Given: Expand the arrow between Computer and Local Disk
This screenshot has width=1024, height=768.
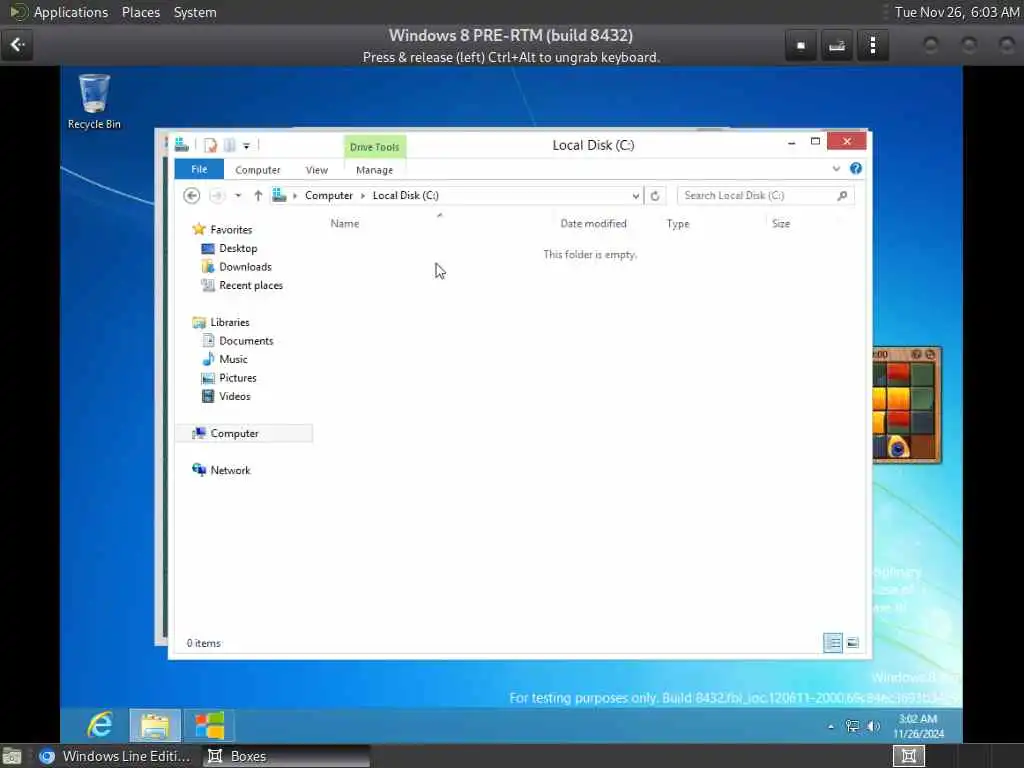Looking at the screenshot, I should tap(363, 195).
